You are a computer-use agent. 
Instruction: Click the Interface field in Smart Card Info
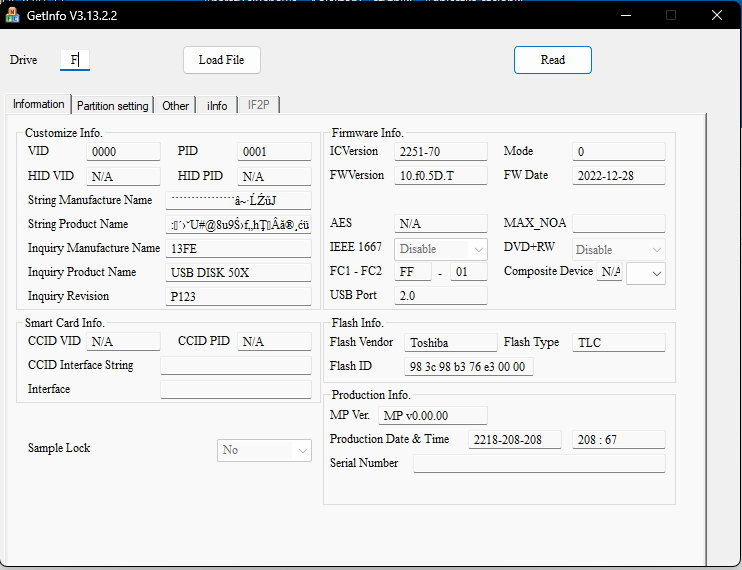pos(236,390)
